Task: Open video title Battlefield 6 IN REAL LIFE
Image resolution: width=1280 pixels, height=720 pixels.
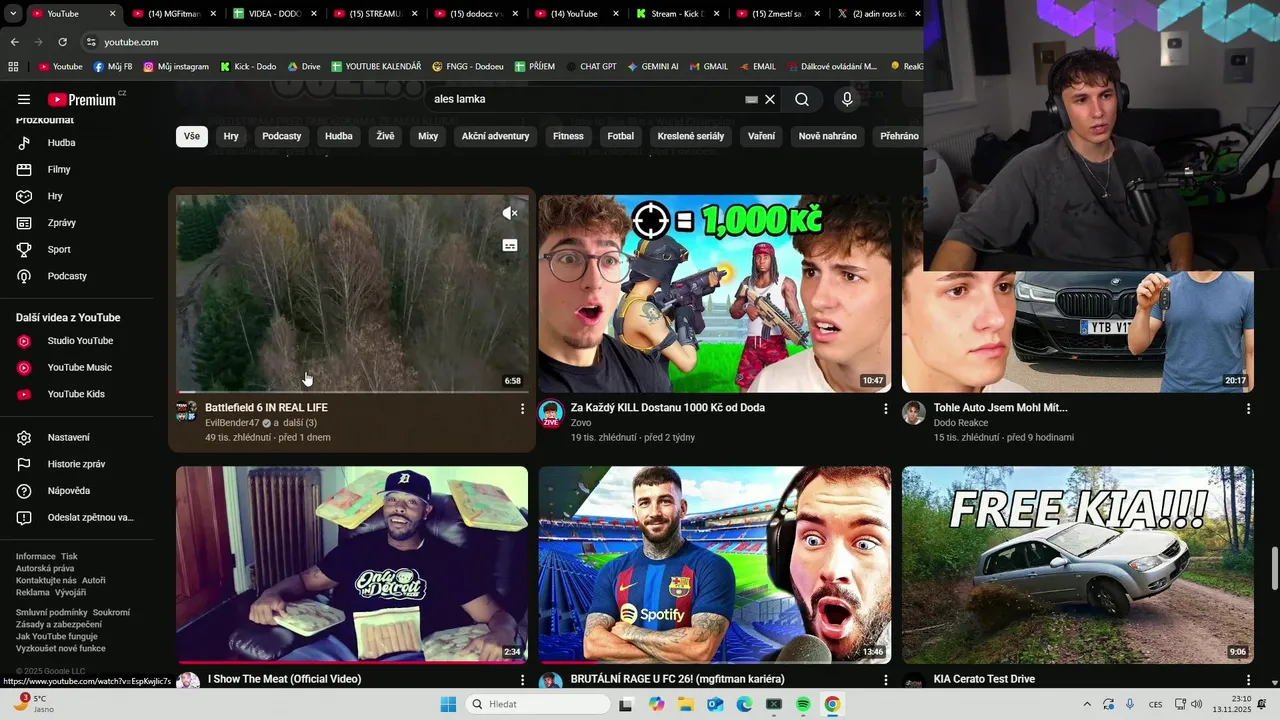Action: pos(266,408)
